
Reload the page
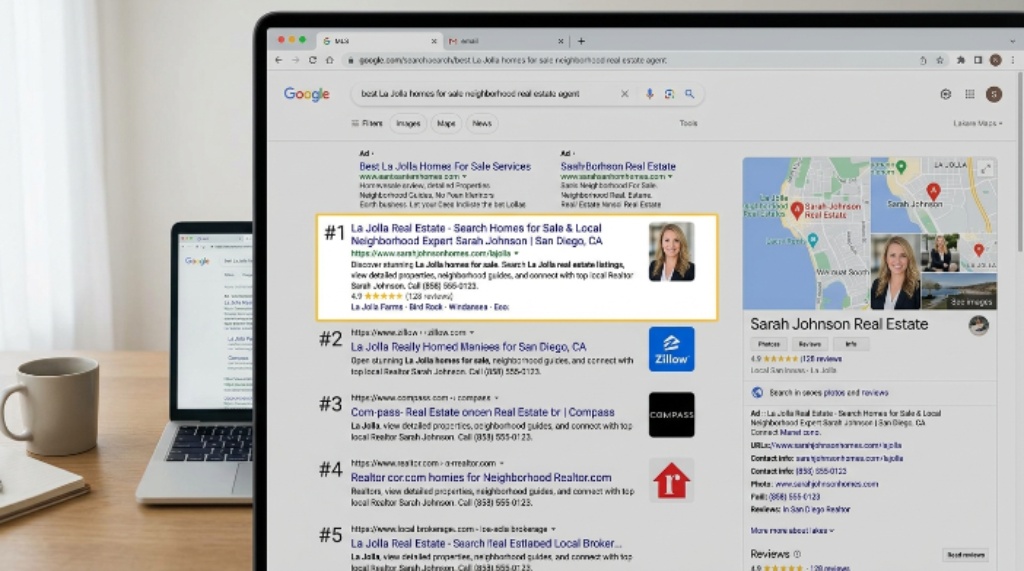[x=313, y=60]
